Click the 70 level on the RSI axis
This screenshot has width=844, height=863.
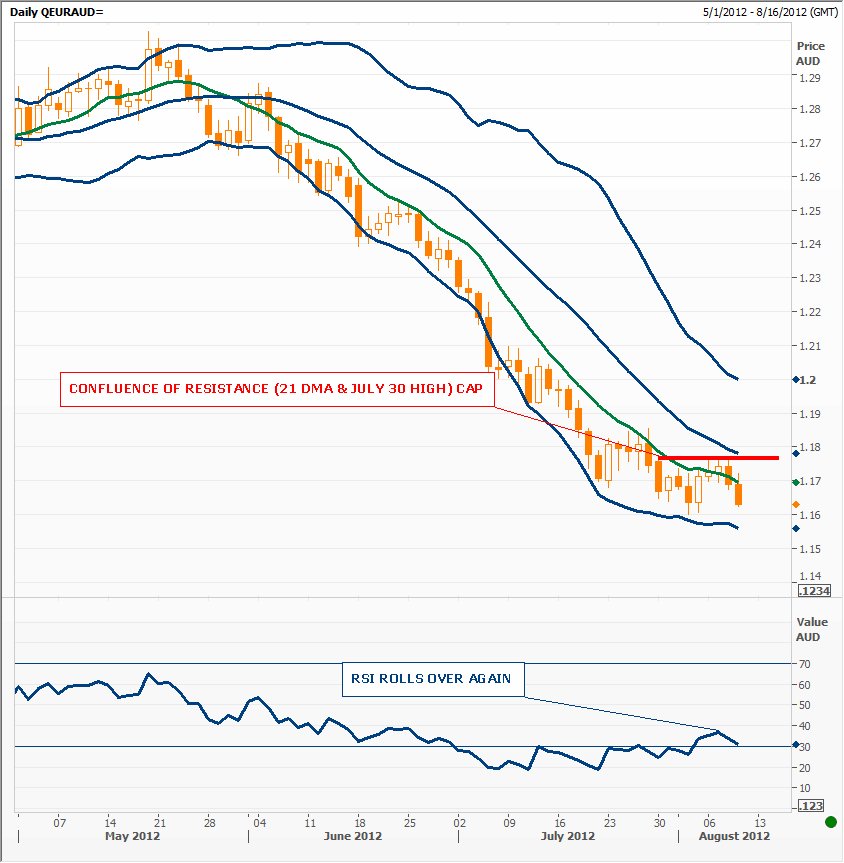coord(804,664)
